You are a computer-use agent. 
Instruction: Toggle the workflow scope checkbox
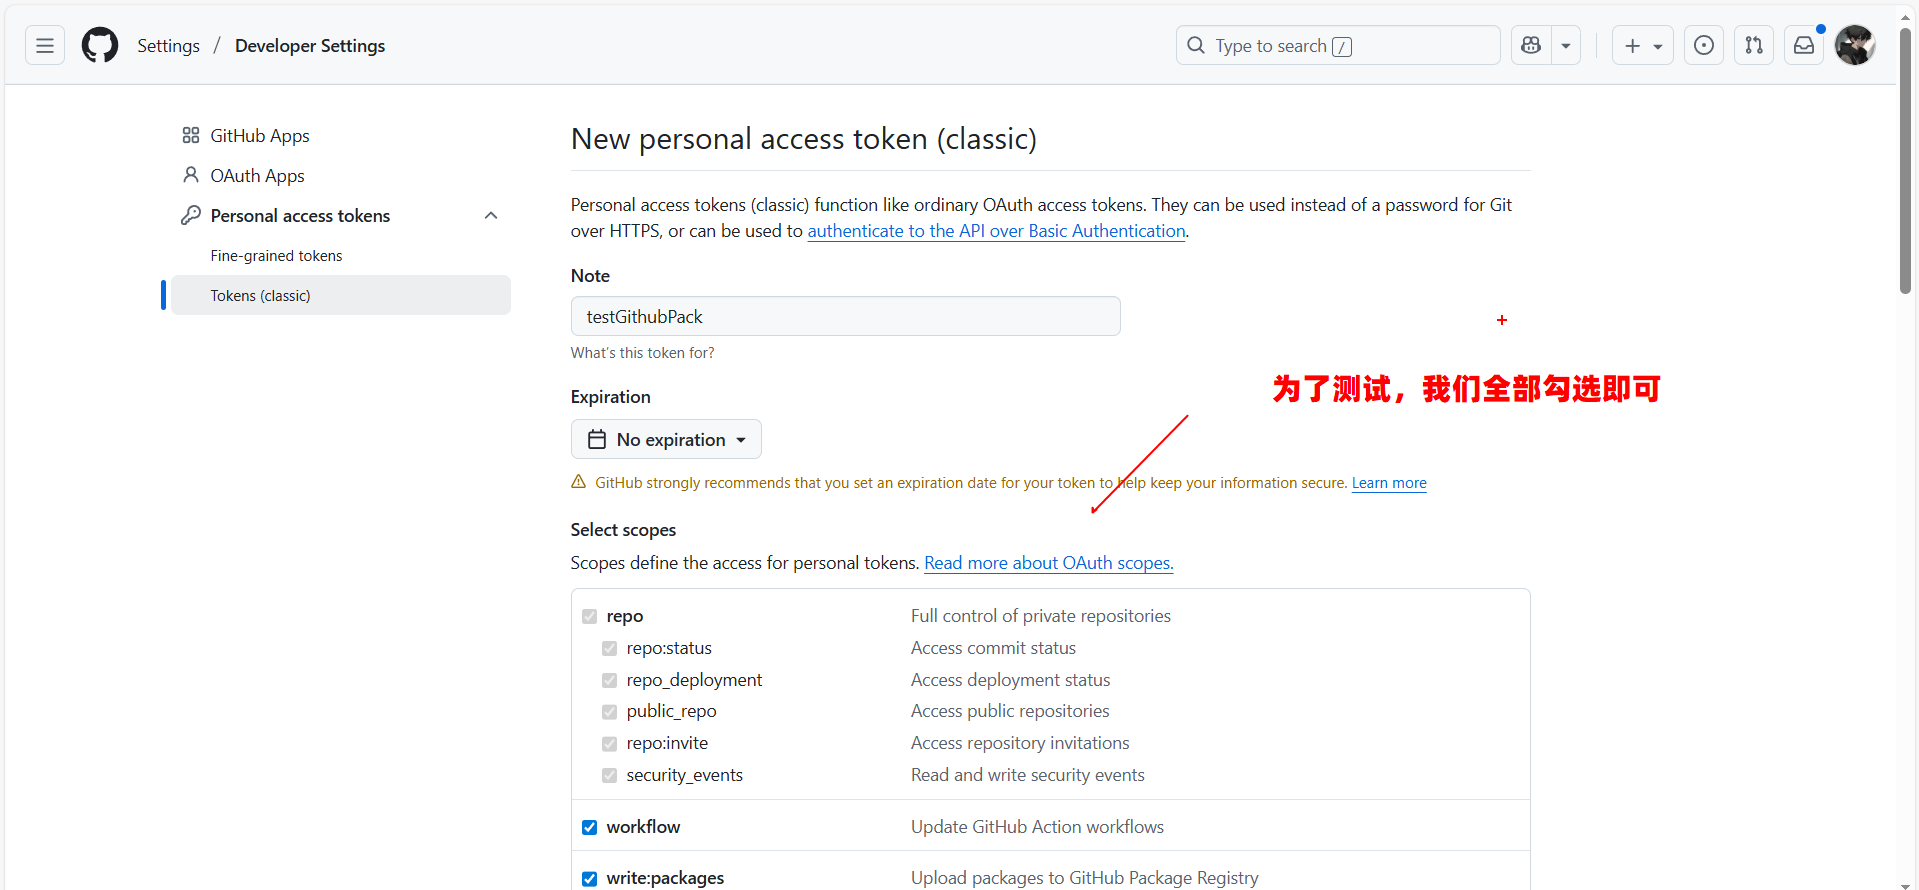[x=590, y=828]
